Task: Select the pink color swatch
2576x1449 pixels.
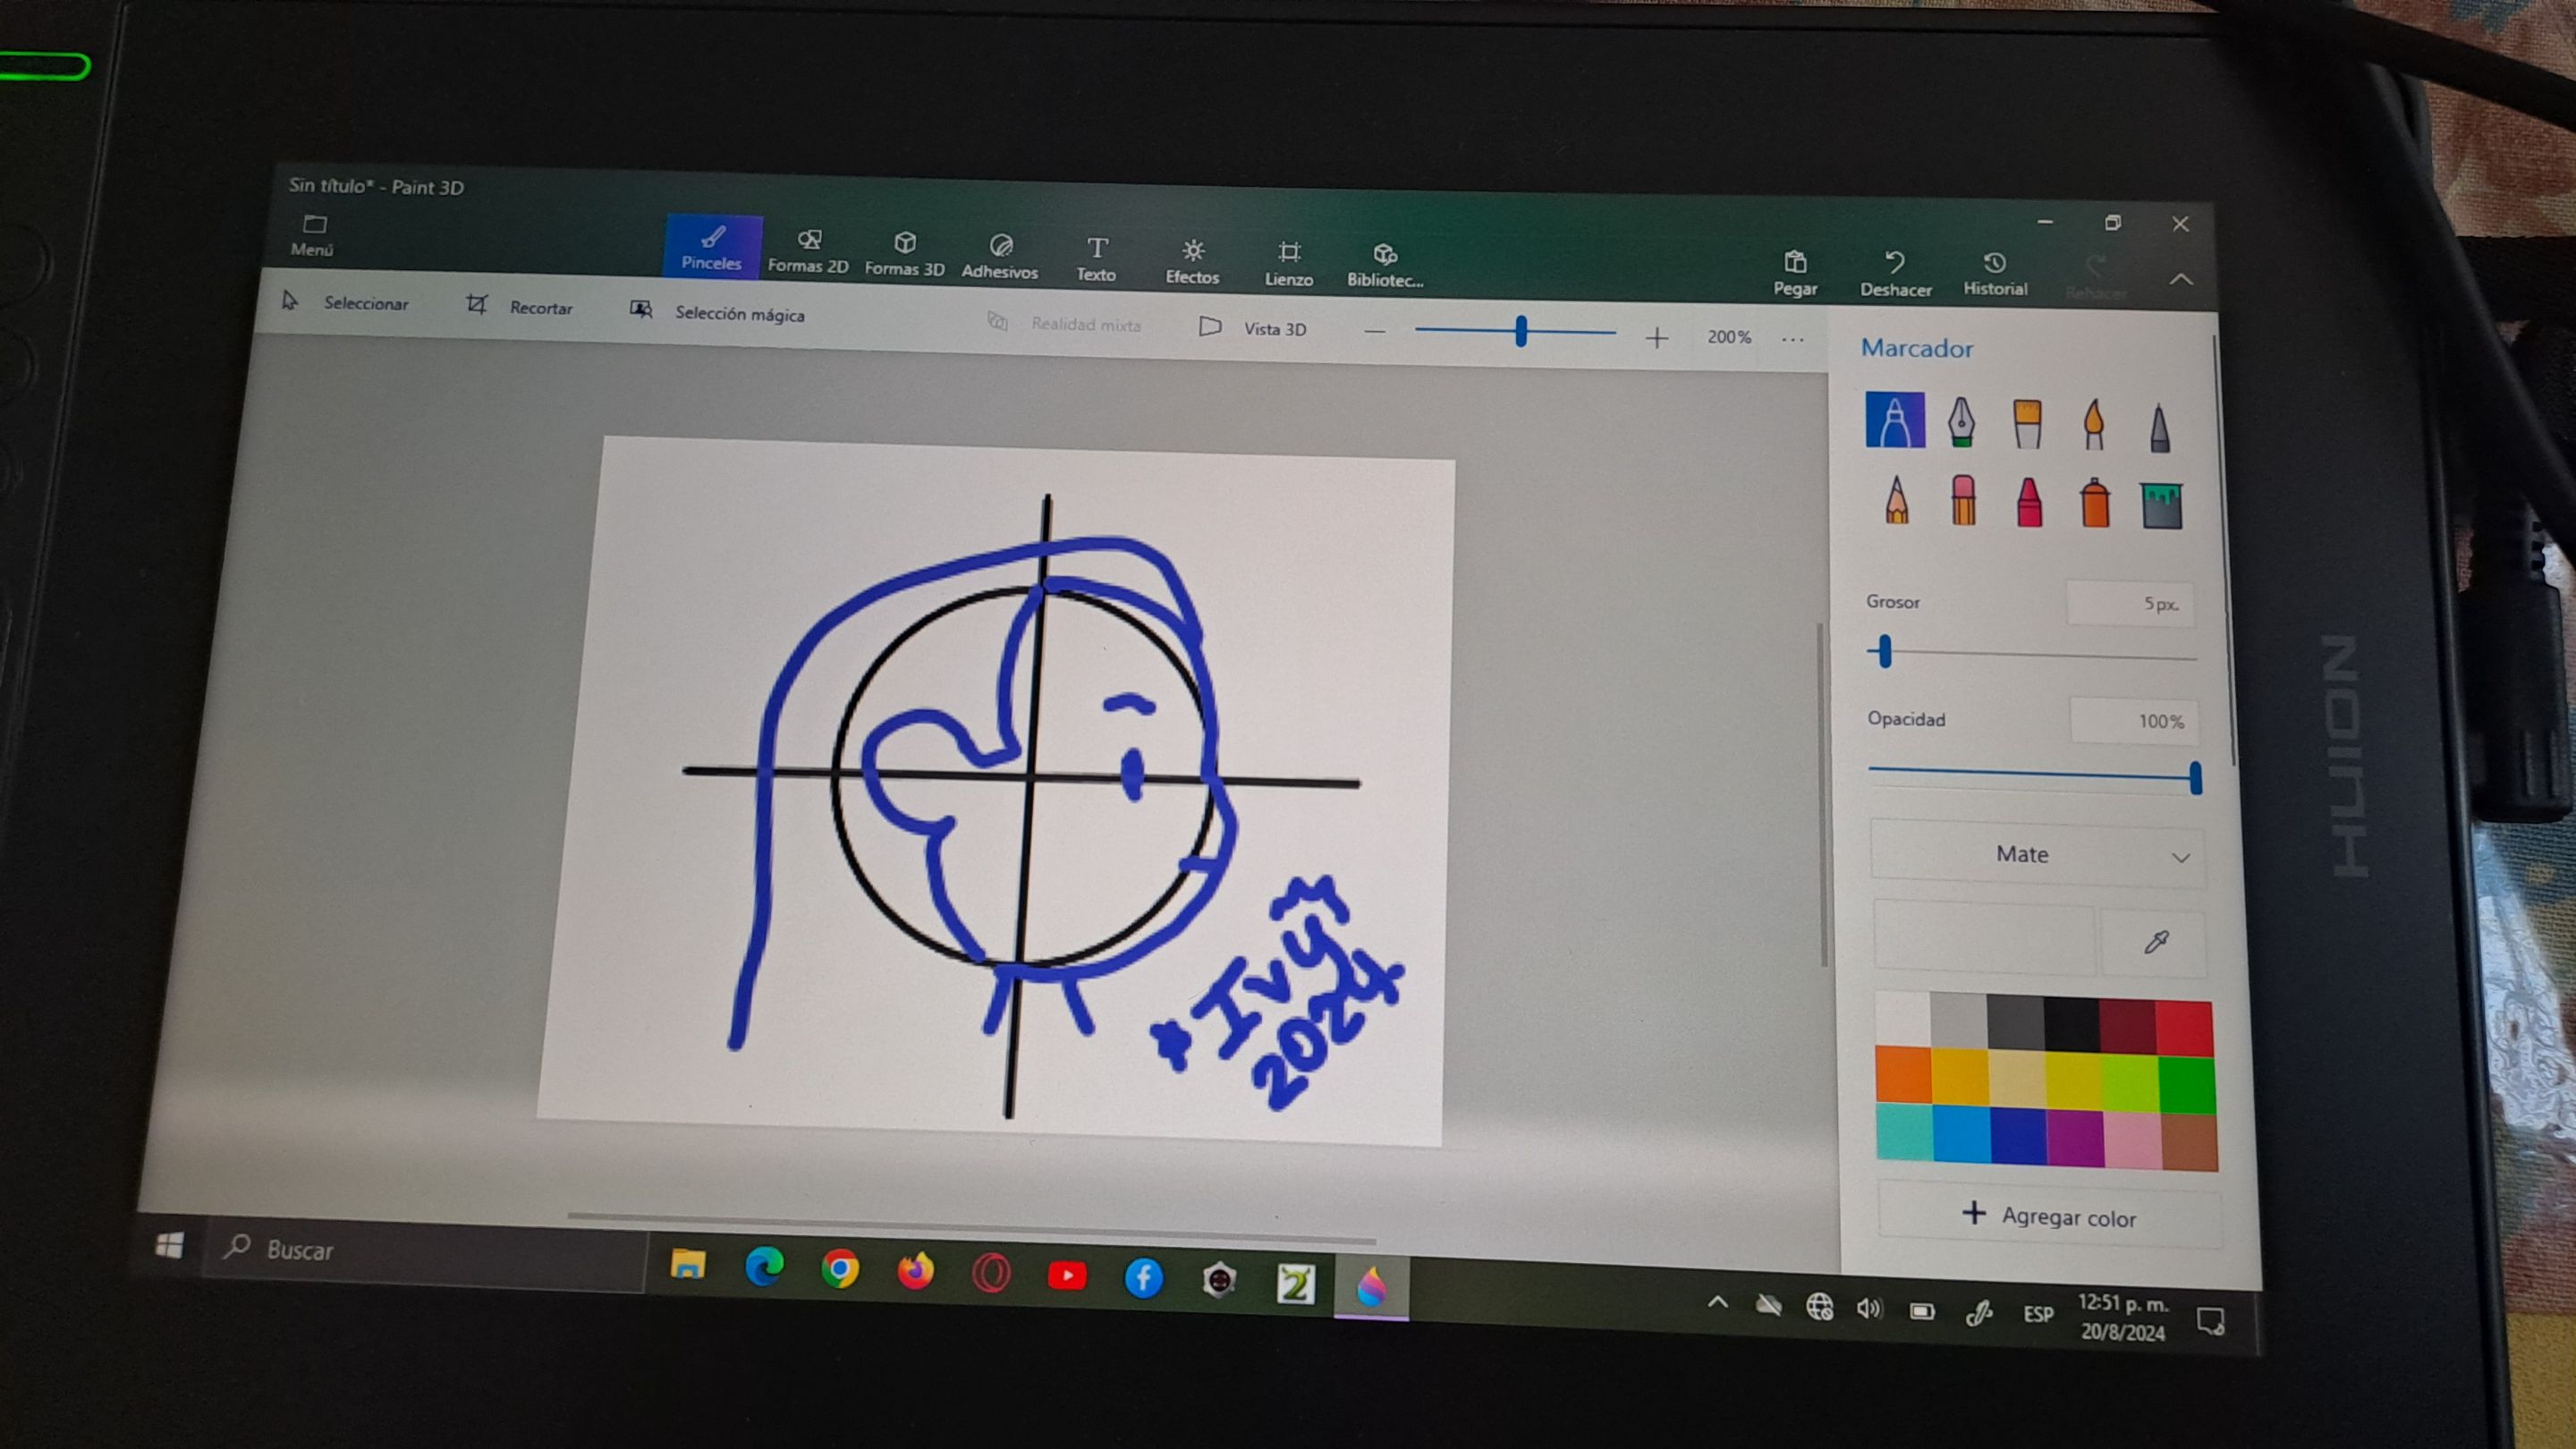Action: pos(2132,1140)
